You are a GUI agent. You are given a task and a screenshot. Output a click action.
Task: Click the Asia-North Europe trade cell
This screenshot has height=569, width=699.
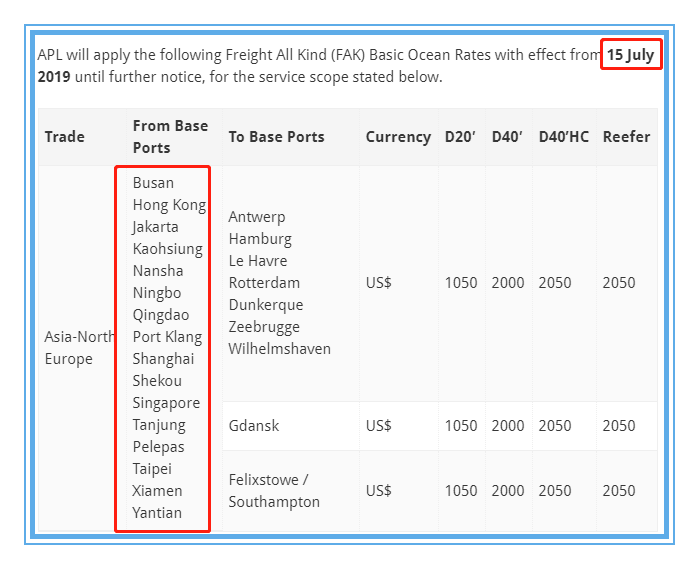point(80,348)
